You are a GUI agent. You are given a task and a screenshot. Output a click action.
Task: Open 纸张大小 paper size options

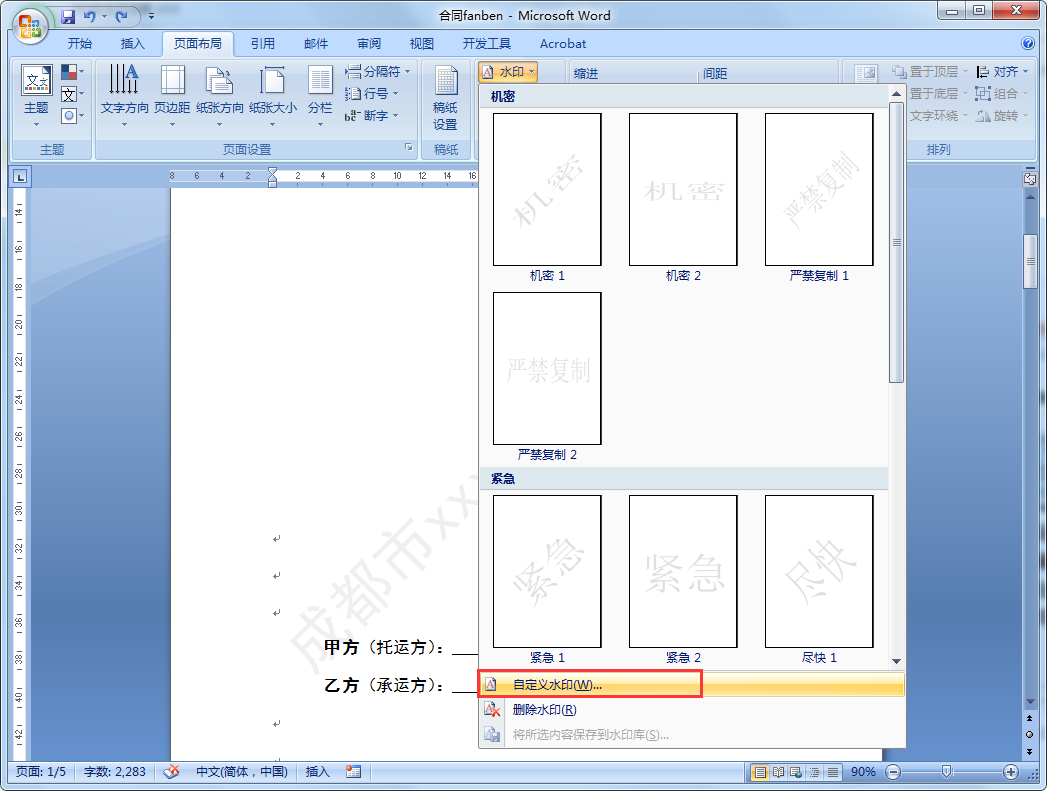(x=272, y=96)
